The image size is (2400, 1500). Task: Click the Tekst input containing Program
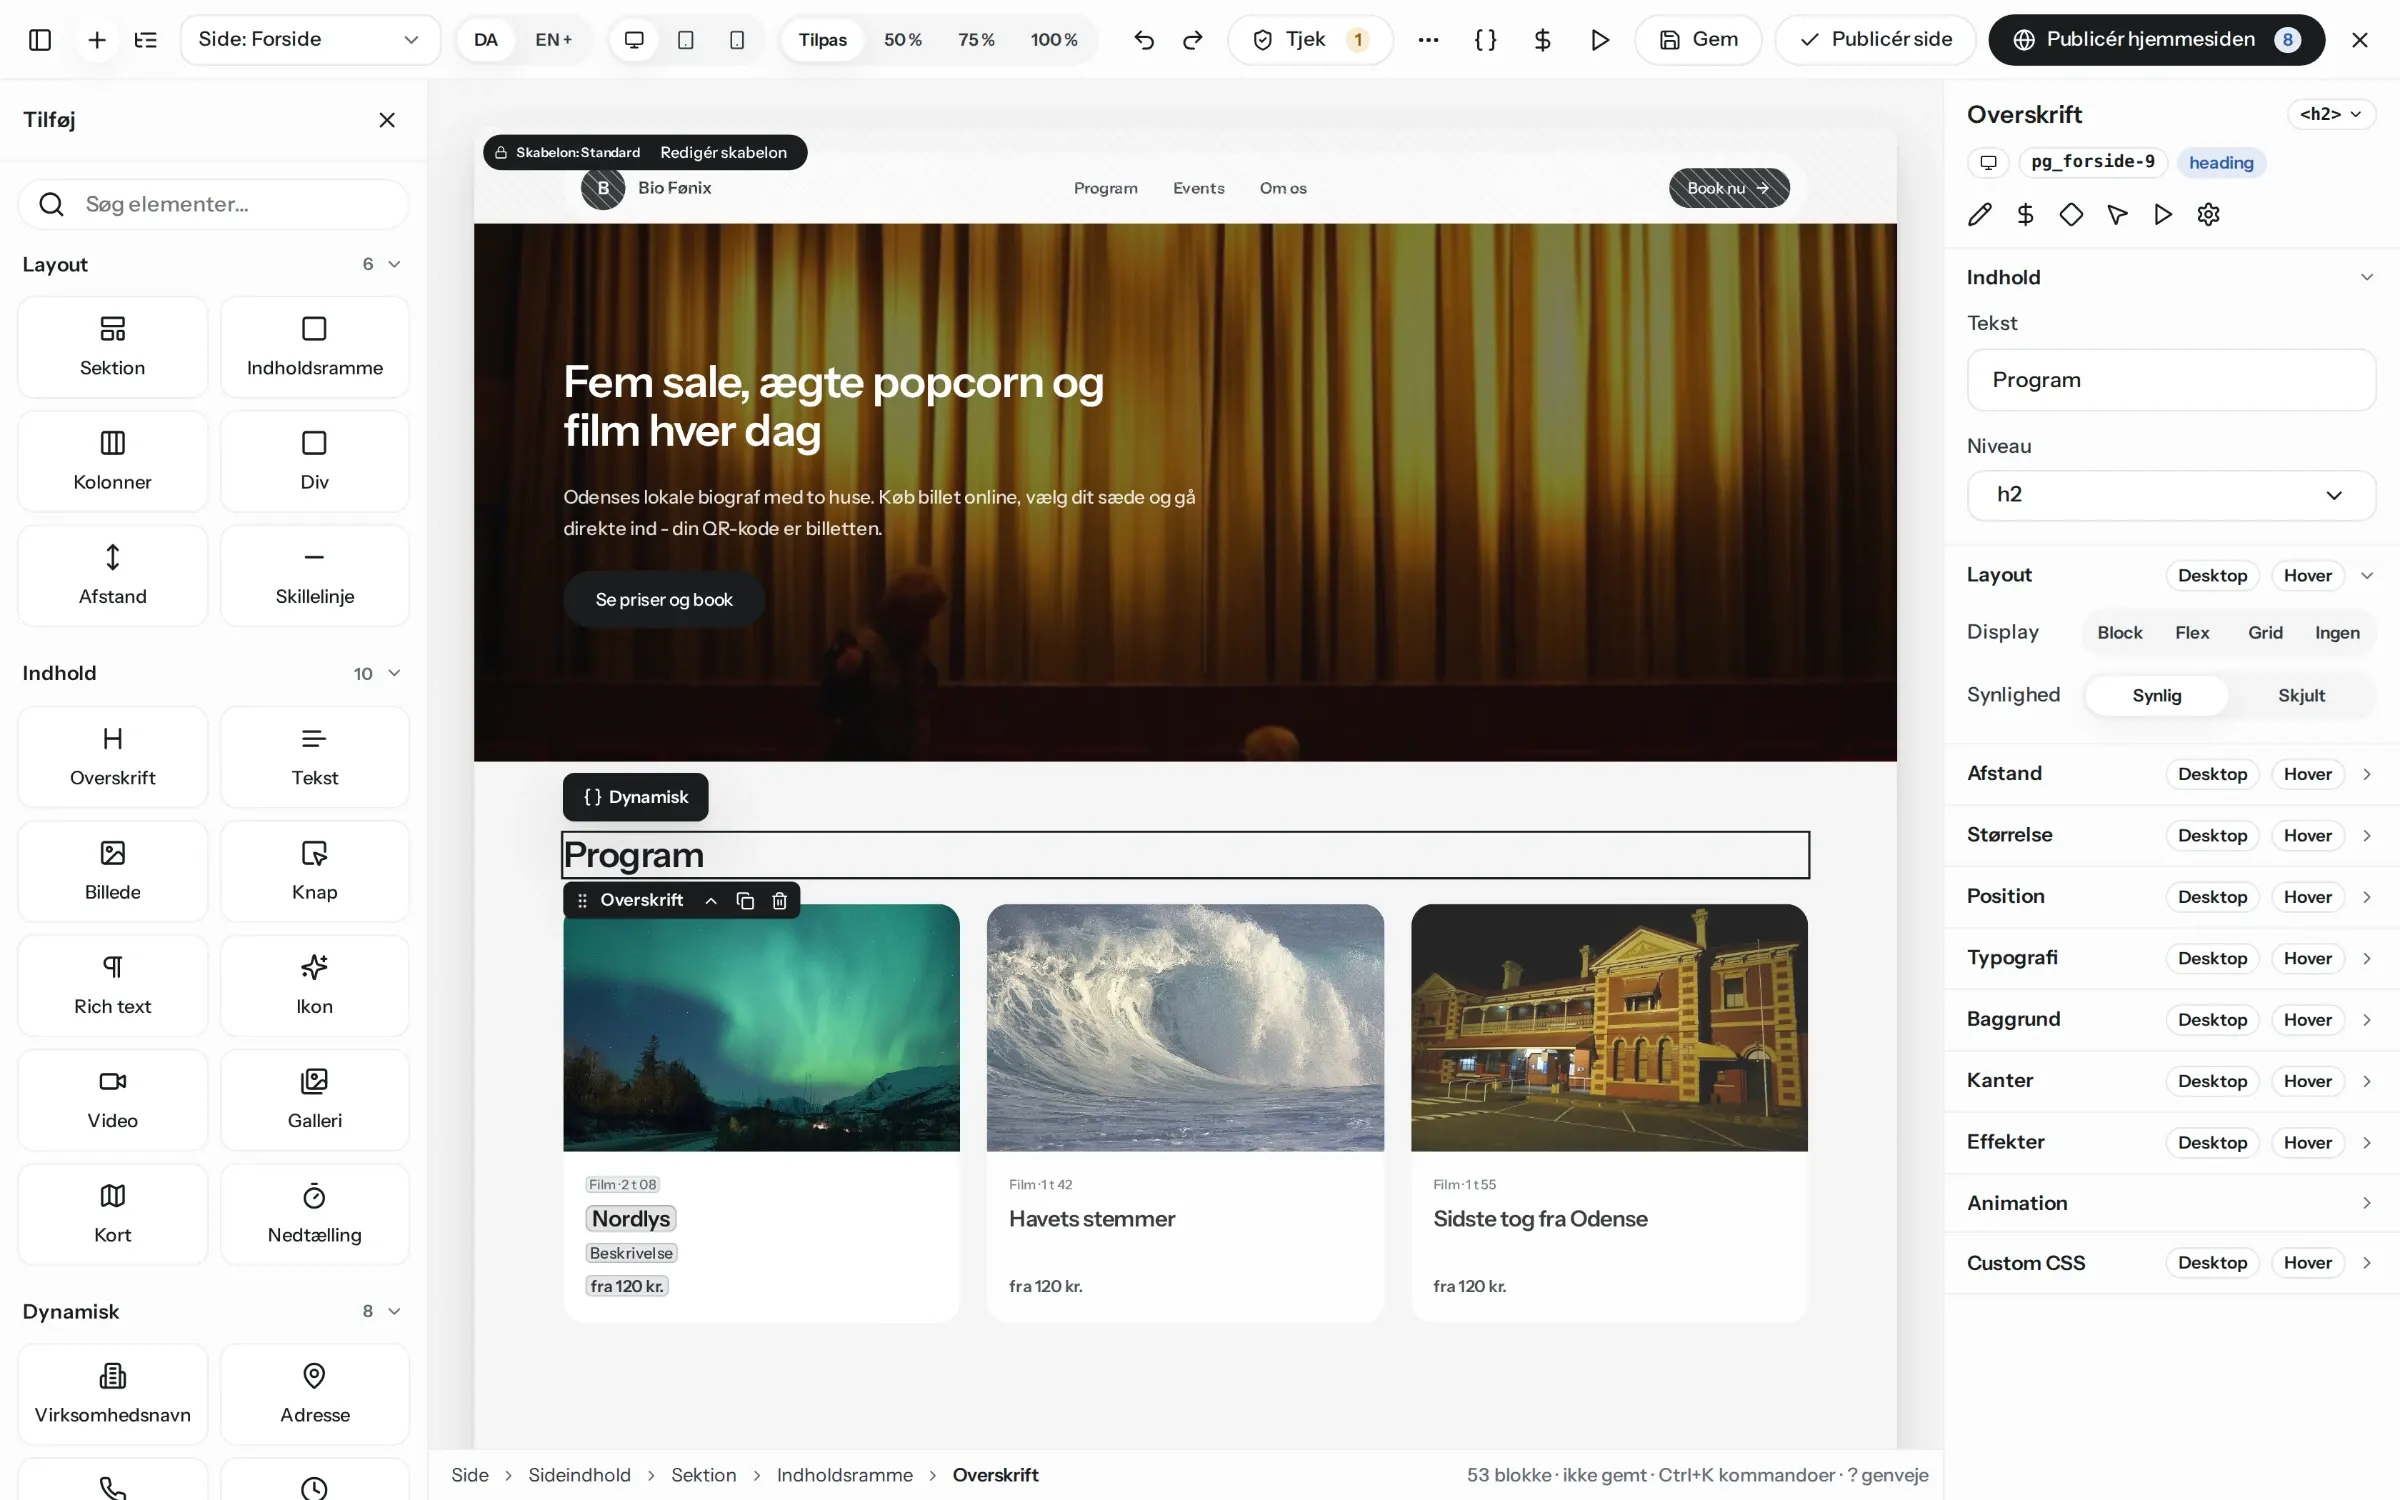coord(2171,380)
